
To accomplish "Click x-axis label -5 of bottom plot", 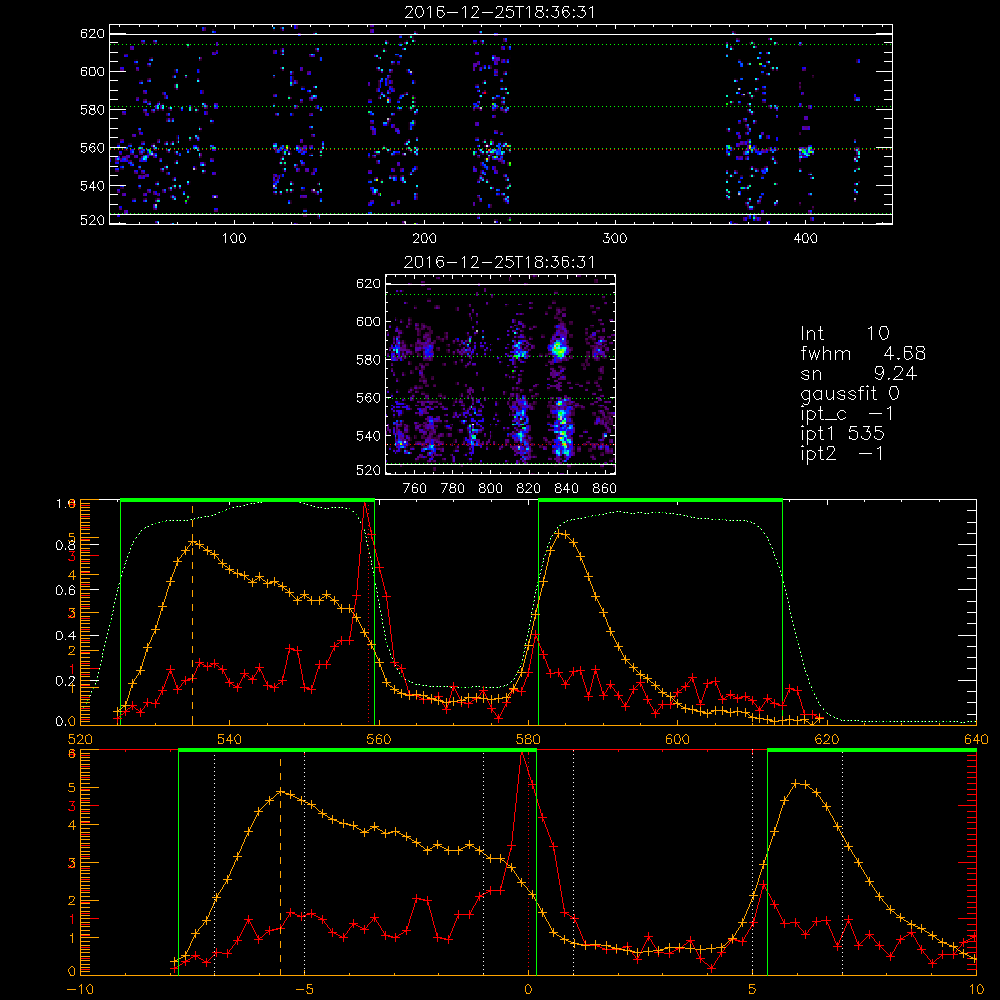I will tap(304, 990).
